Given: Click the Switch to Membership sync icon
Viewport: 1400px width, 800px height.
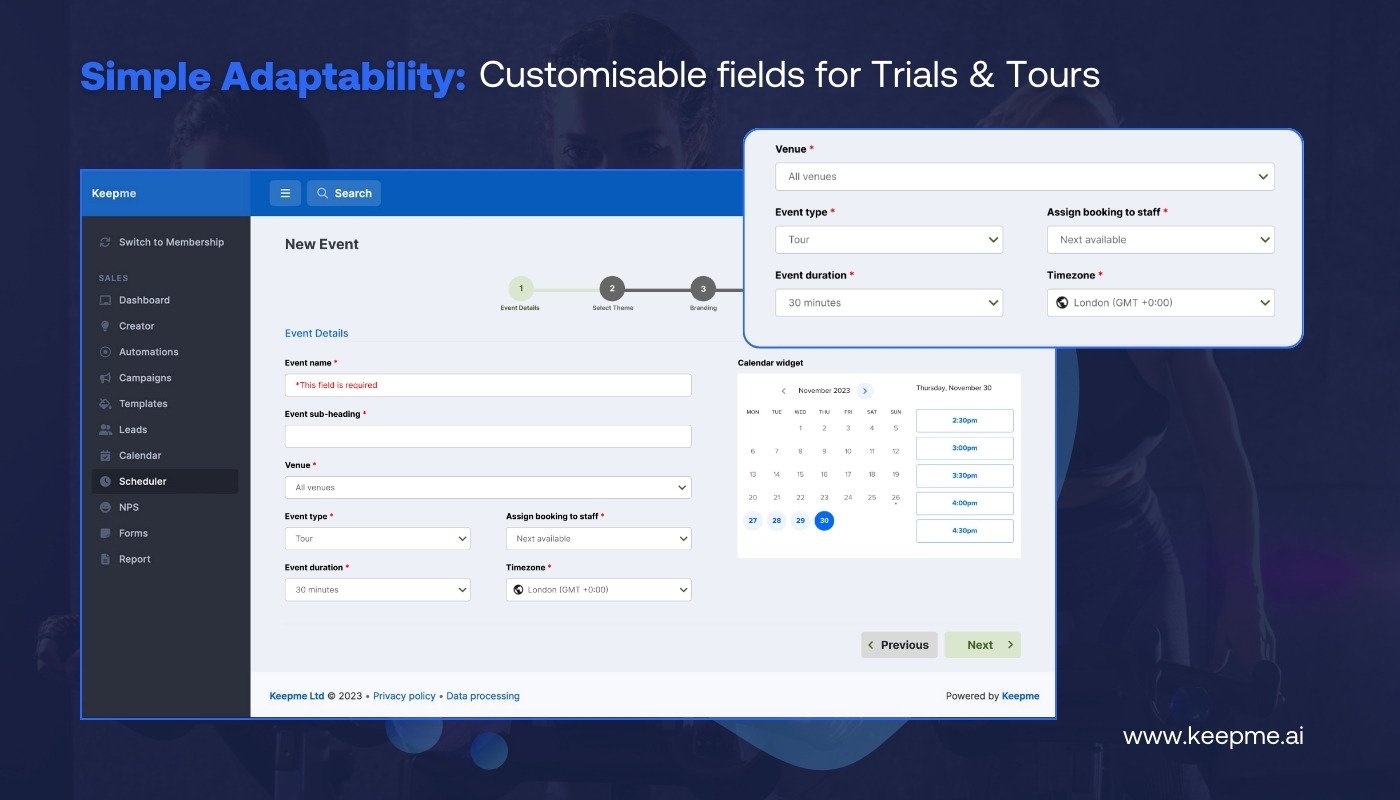Looking at the screenshot, I should (x=105, y=242).
